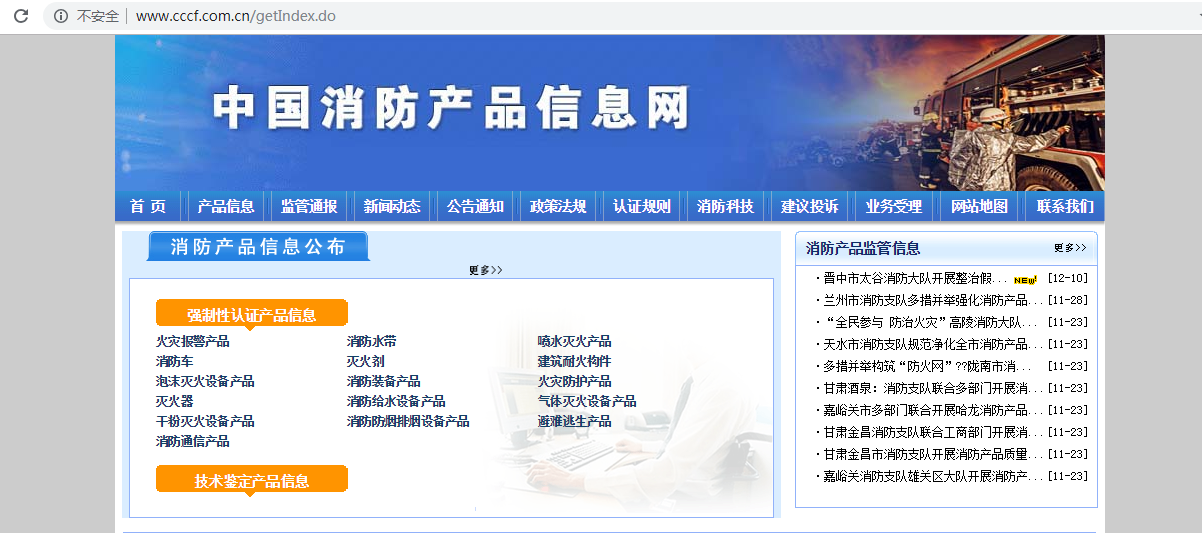Screen dimensions: 1202x533
Task: Click the 技术鉴定产品信息 orange button
Action: pyautogui.click(x=252, y=480)
